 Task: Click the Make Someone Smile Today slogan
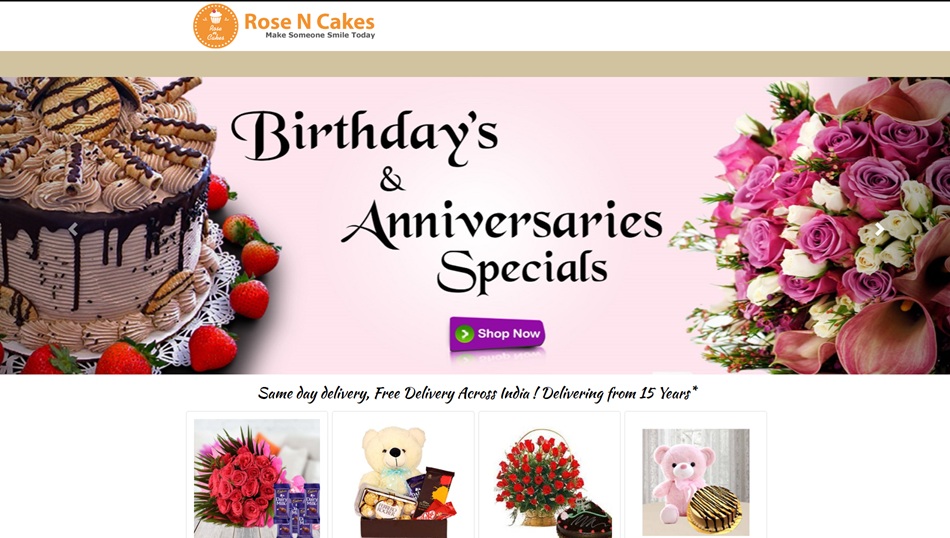pyautogui.click(x=320, y=35)
